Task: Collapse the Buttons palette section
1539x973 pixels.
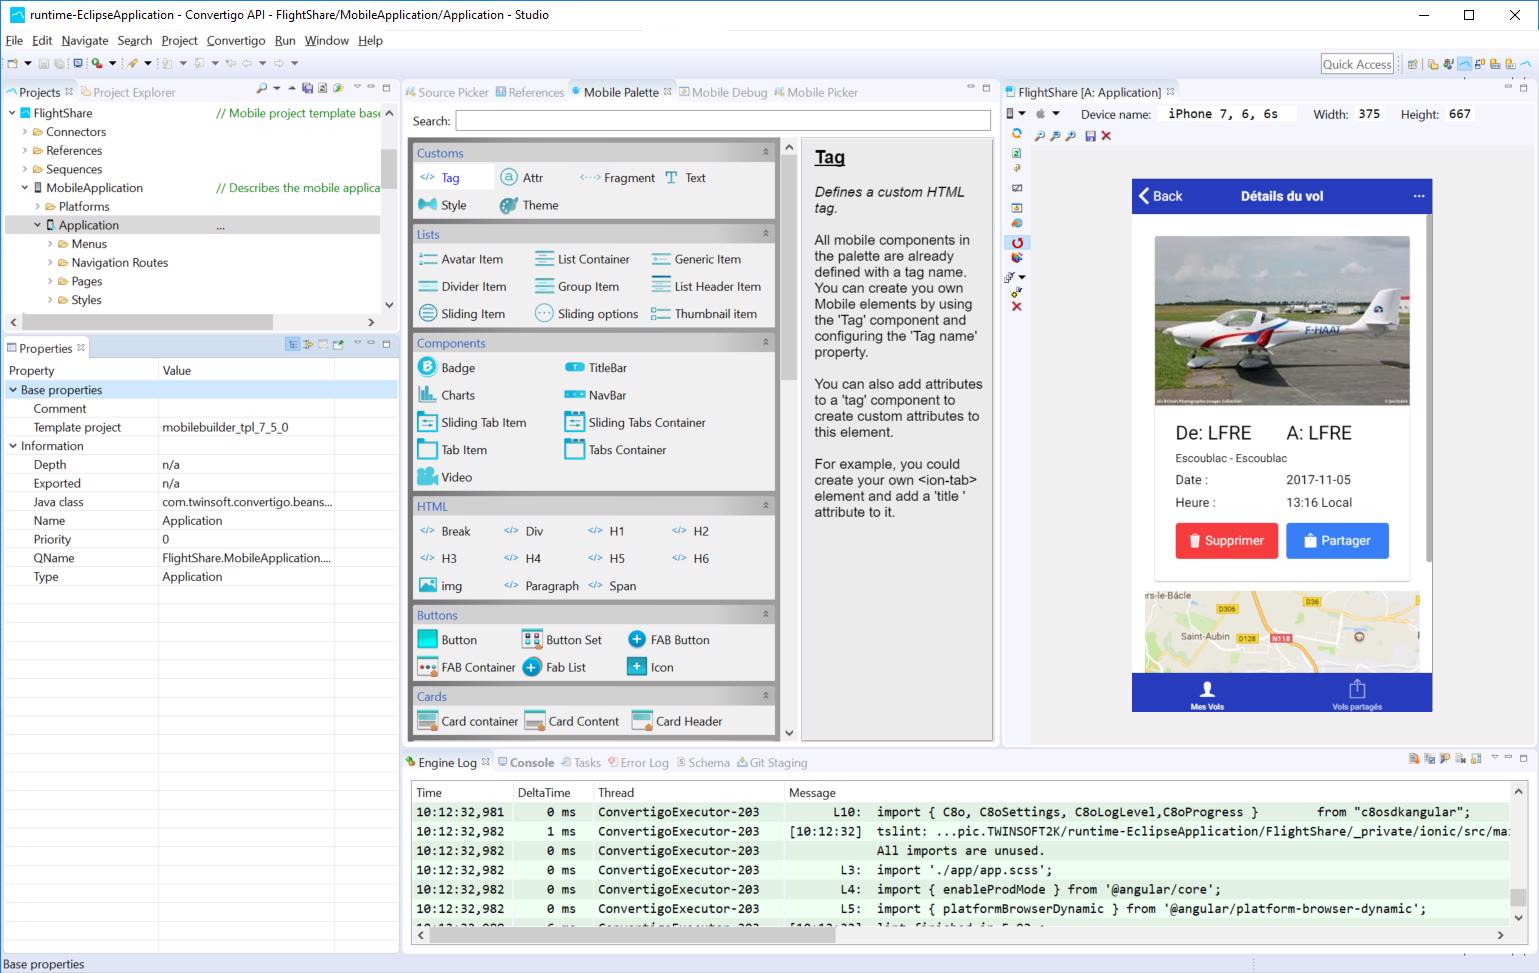Action: [x=766, y=615]
